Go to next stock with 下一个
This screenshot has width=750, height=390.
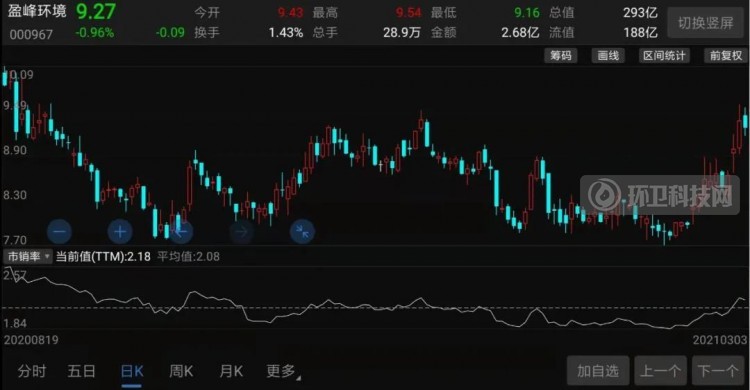coord(718,371)
